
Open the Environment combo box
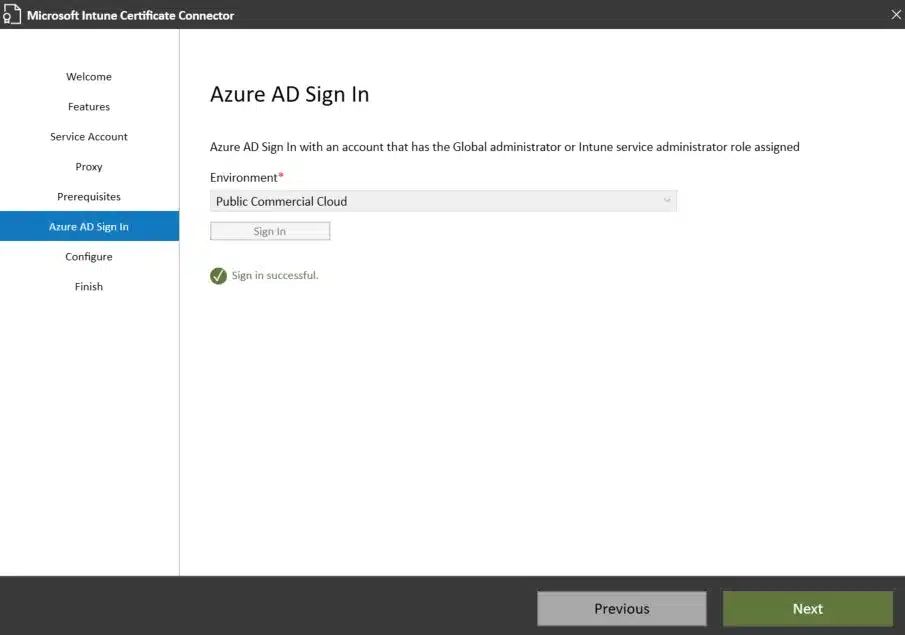click(443, 201)
